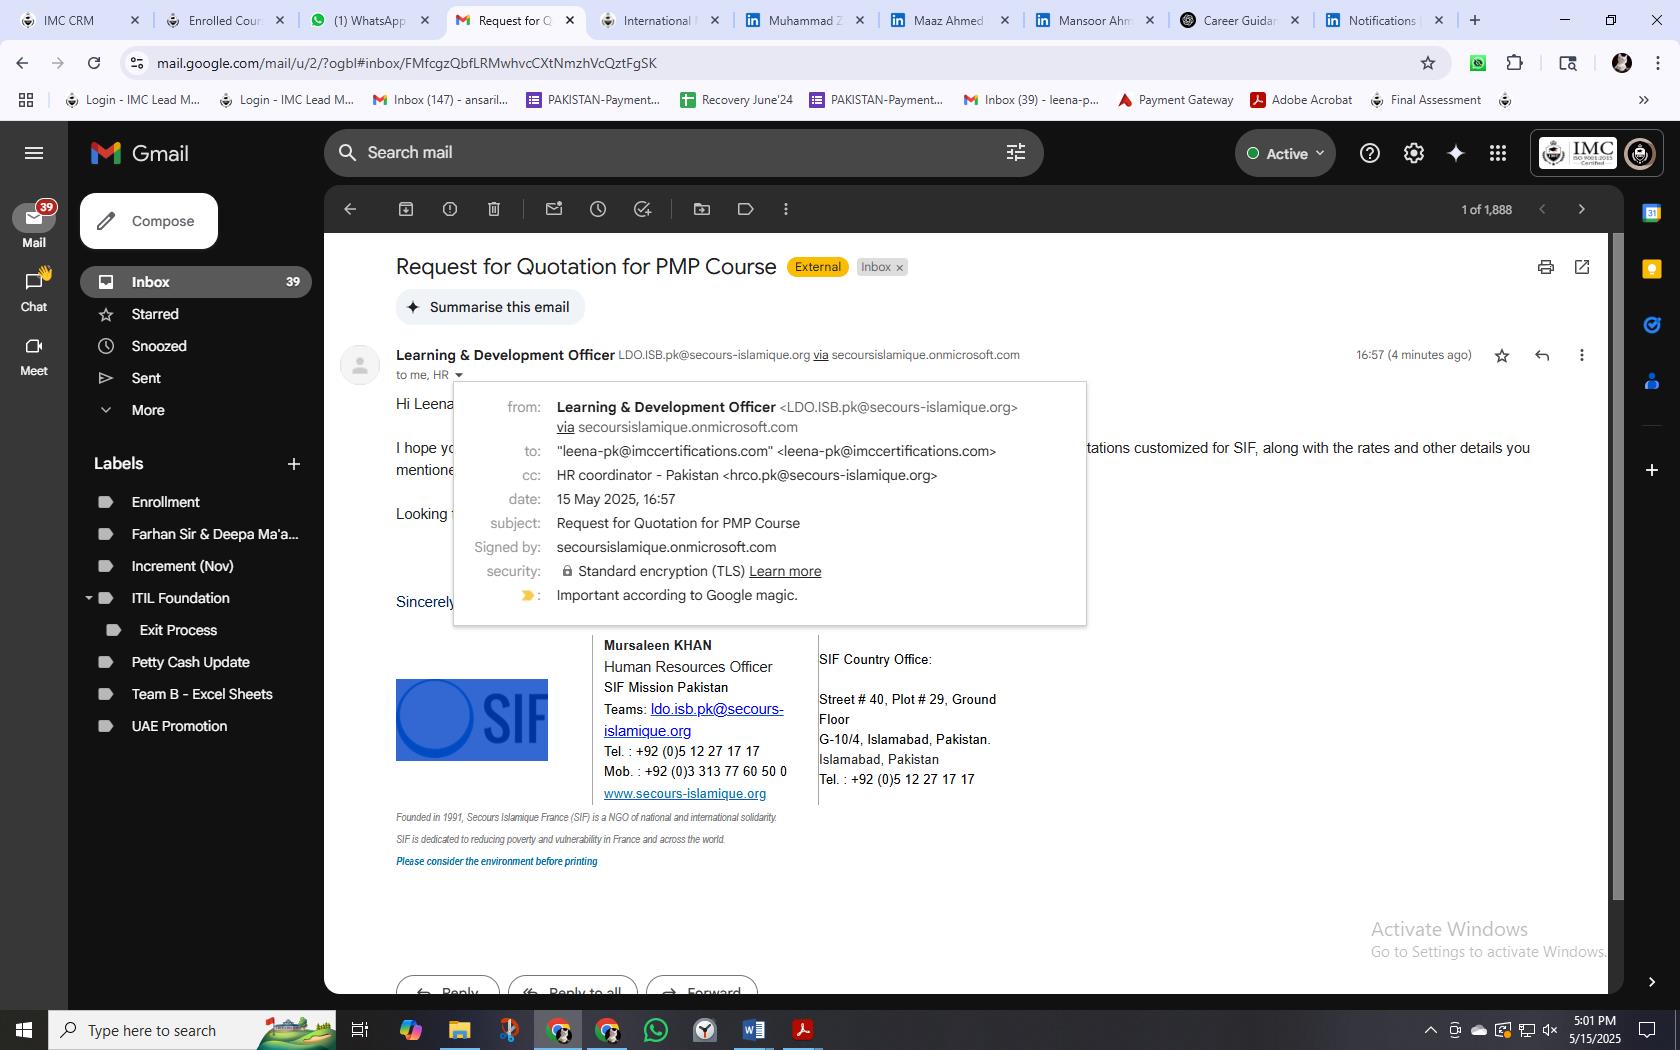Bookmark this page with the star icon

(1428, 63)
